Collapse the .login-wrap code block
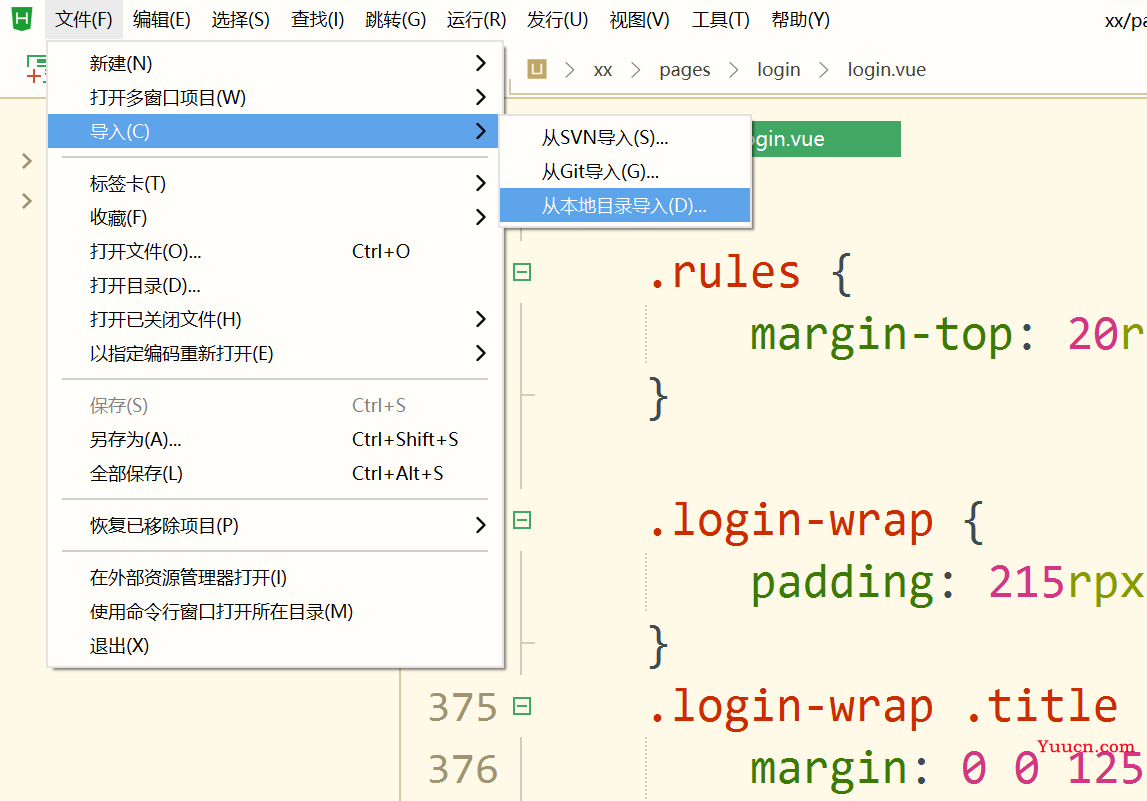The image size is (1147, 801). (522, 520)
